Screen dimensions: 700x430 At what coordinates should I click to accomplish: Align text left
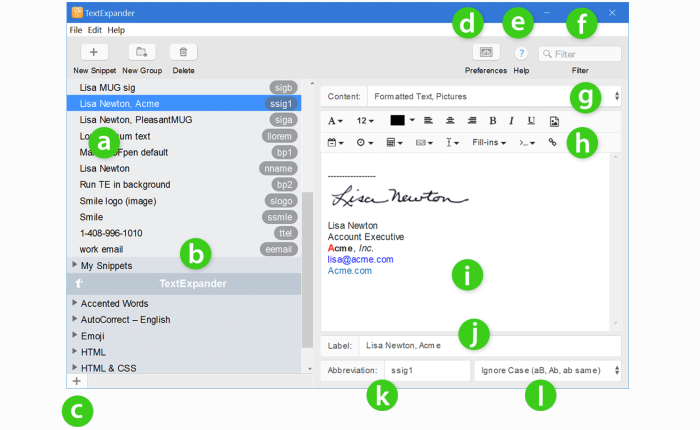click(x=428, y=121)
